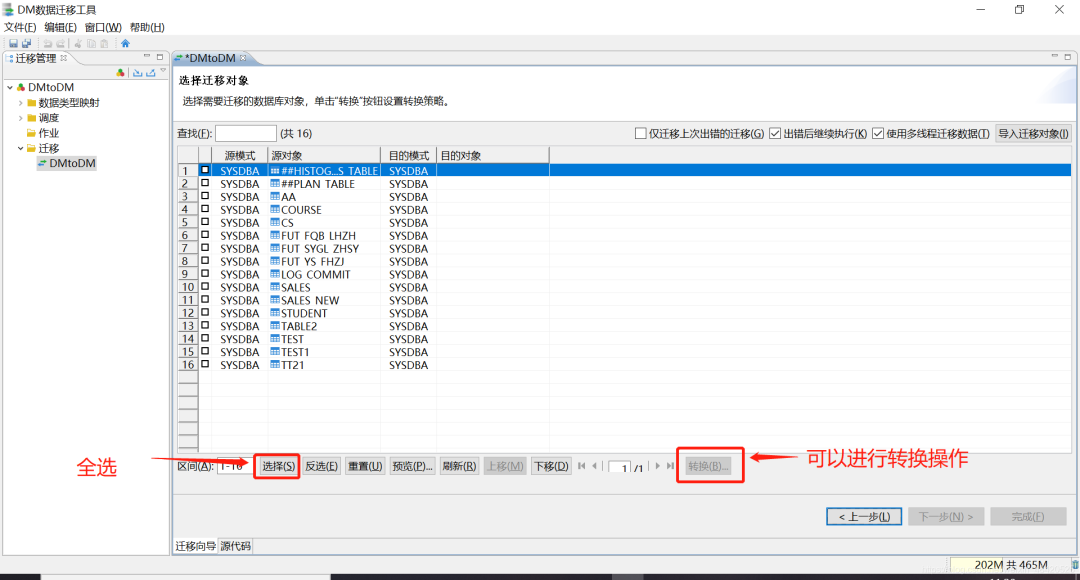
Task: Click the Save All toolbar icon
Action: [26, 43]
